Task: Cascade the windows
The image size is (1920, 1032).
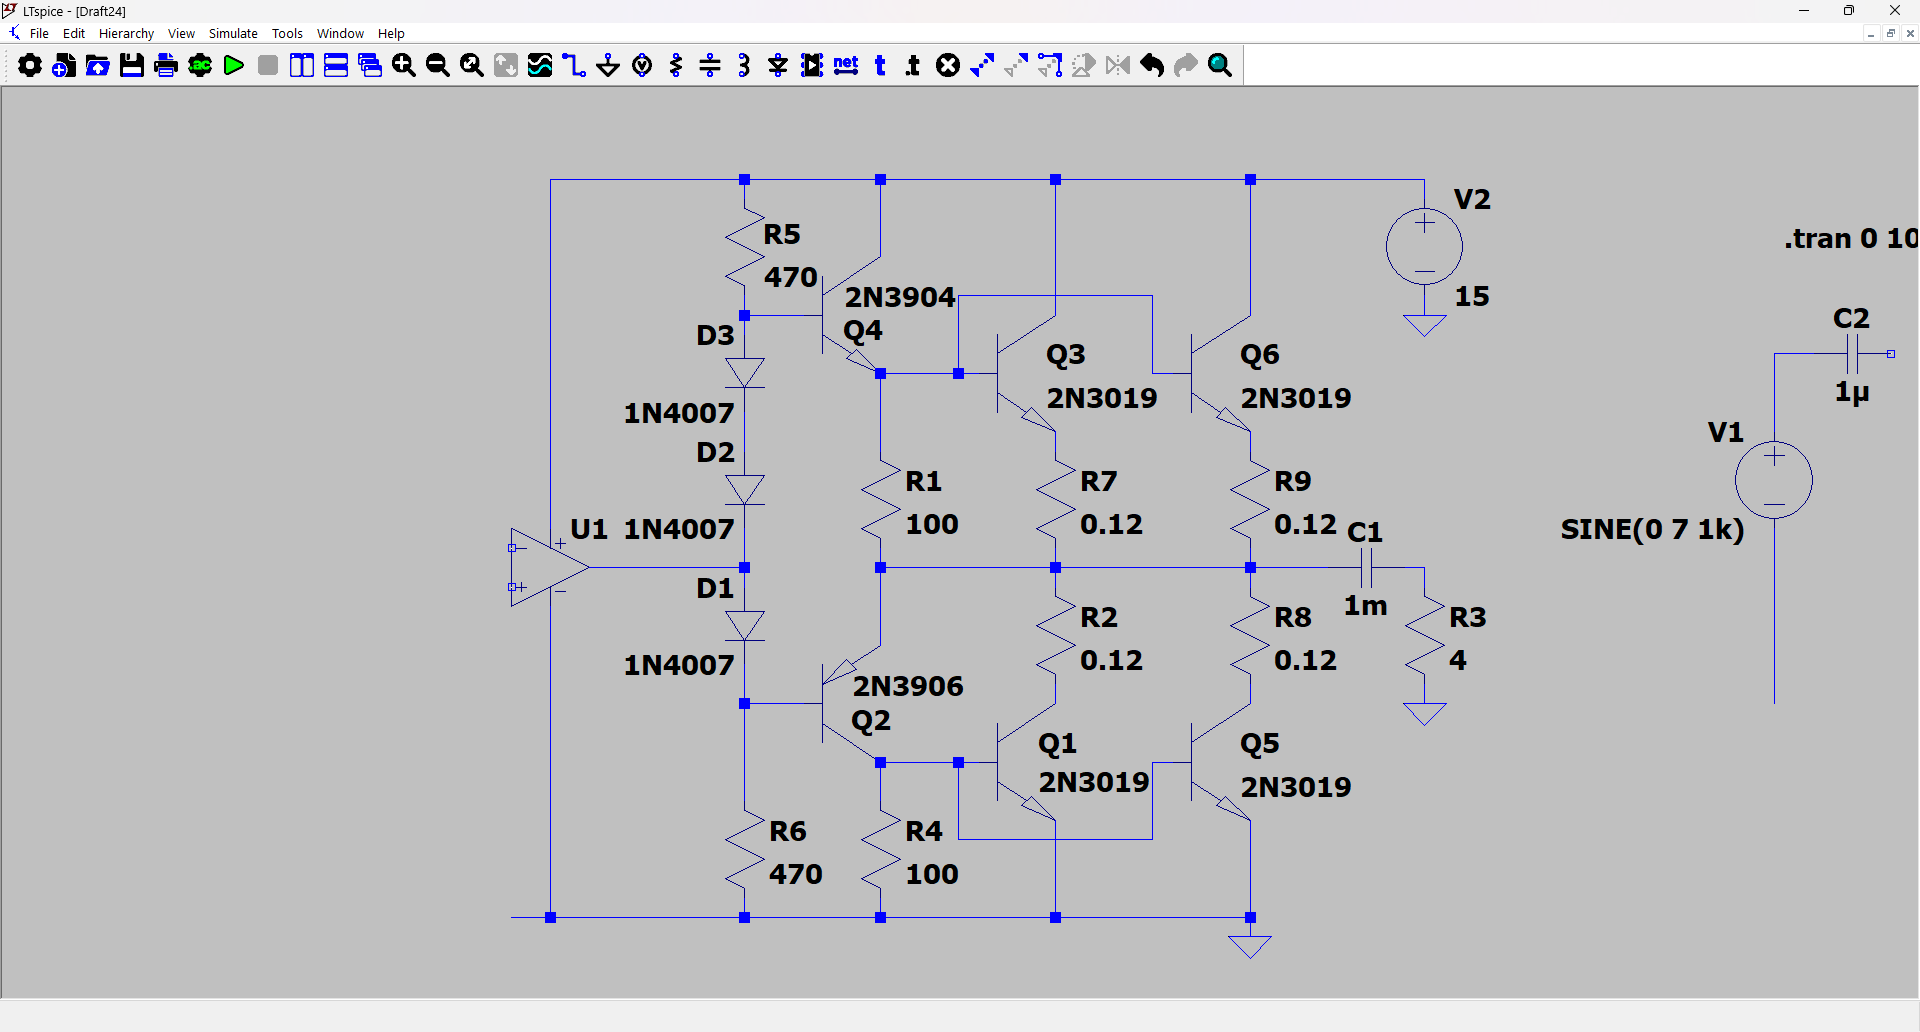Action: (x=370, y=66)
